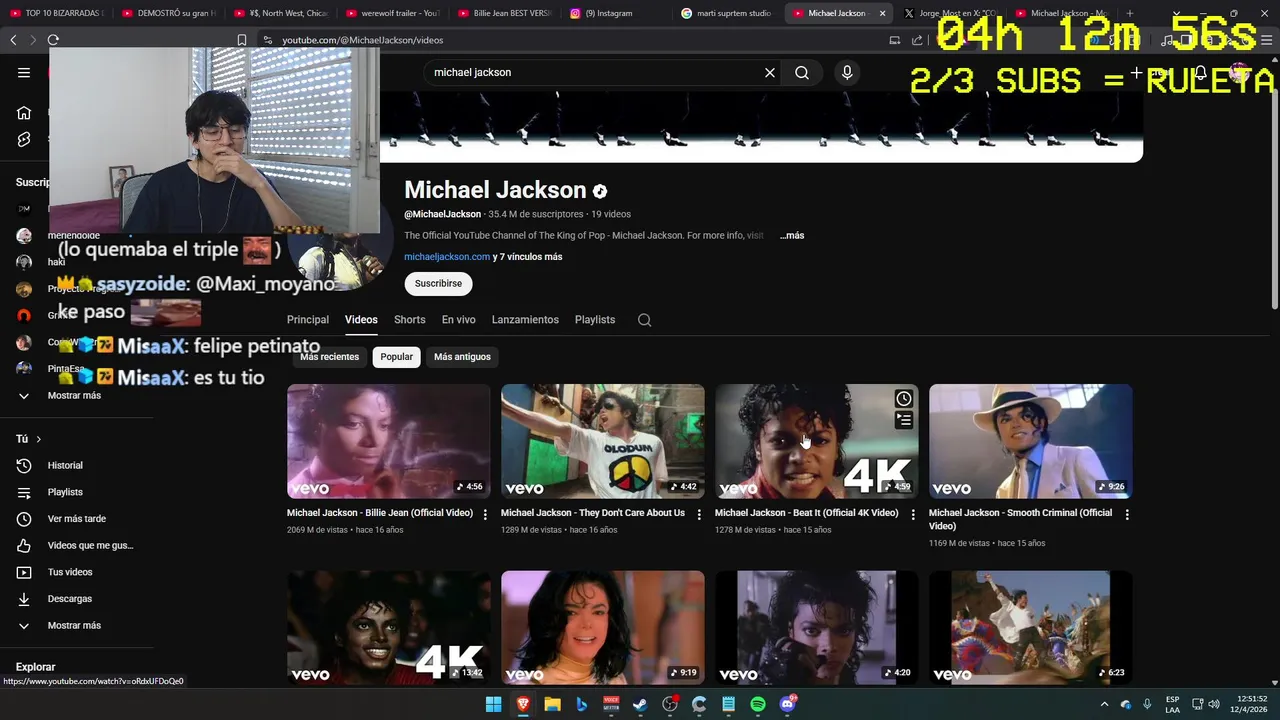Open Playlists in the sidebar
The image size is (1280, 720).
pyautogui.click(x=65, y=492)
